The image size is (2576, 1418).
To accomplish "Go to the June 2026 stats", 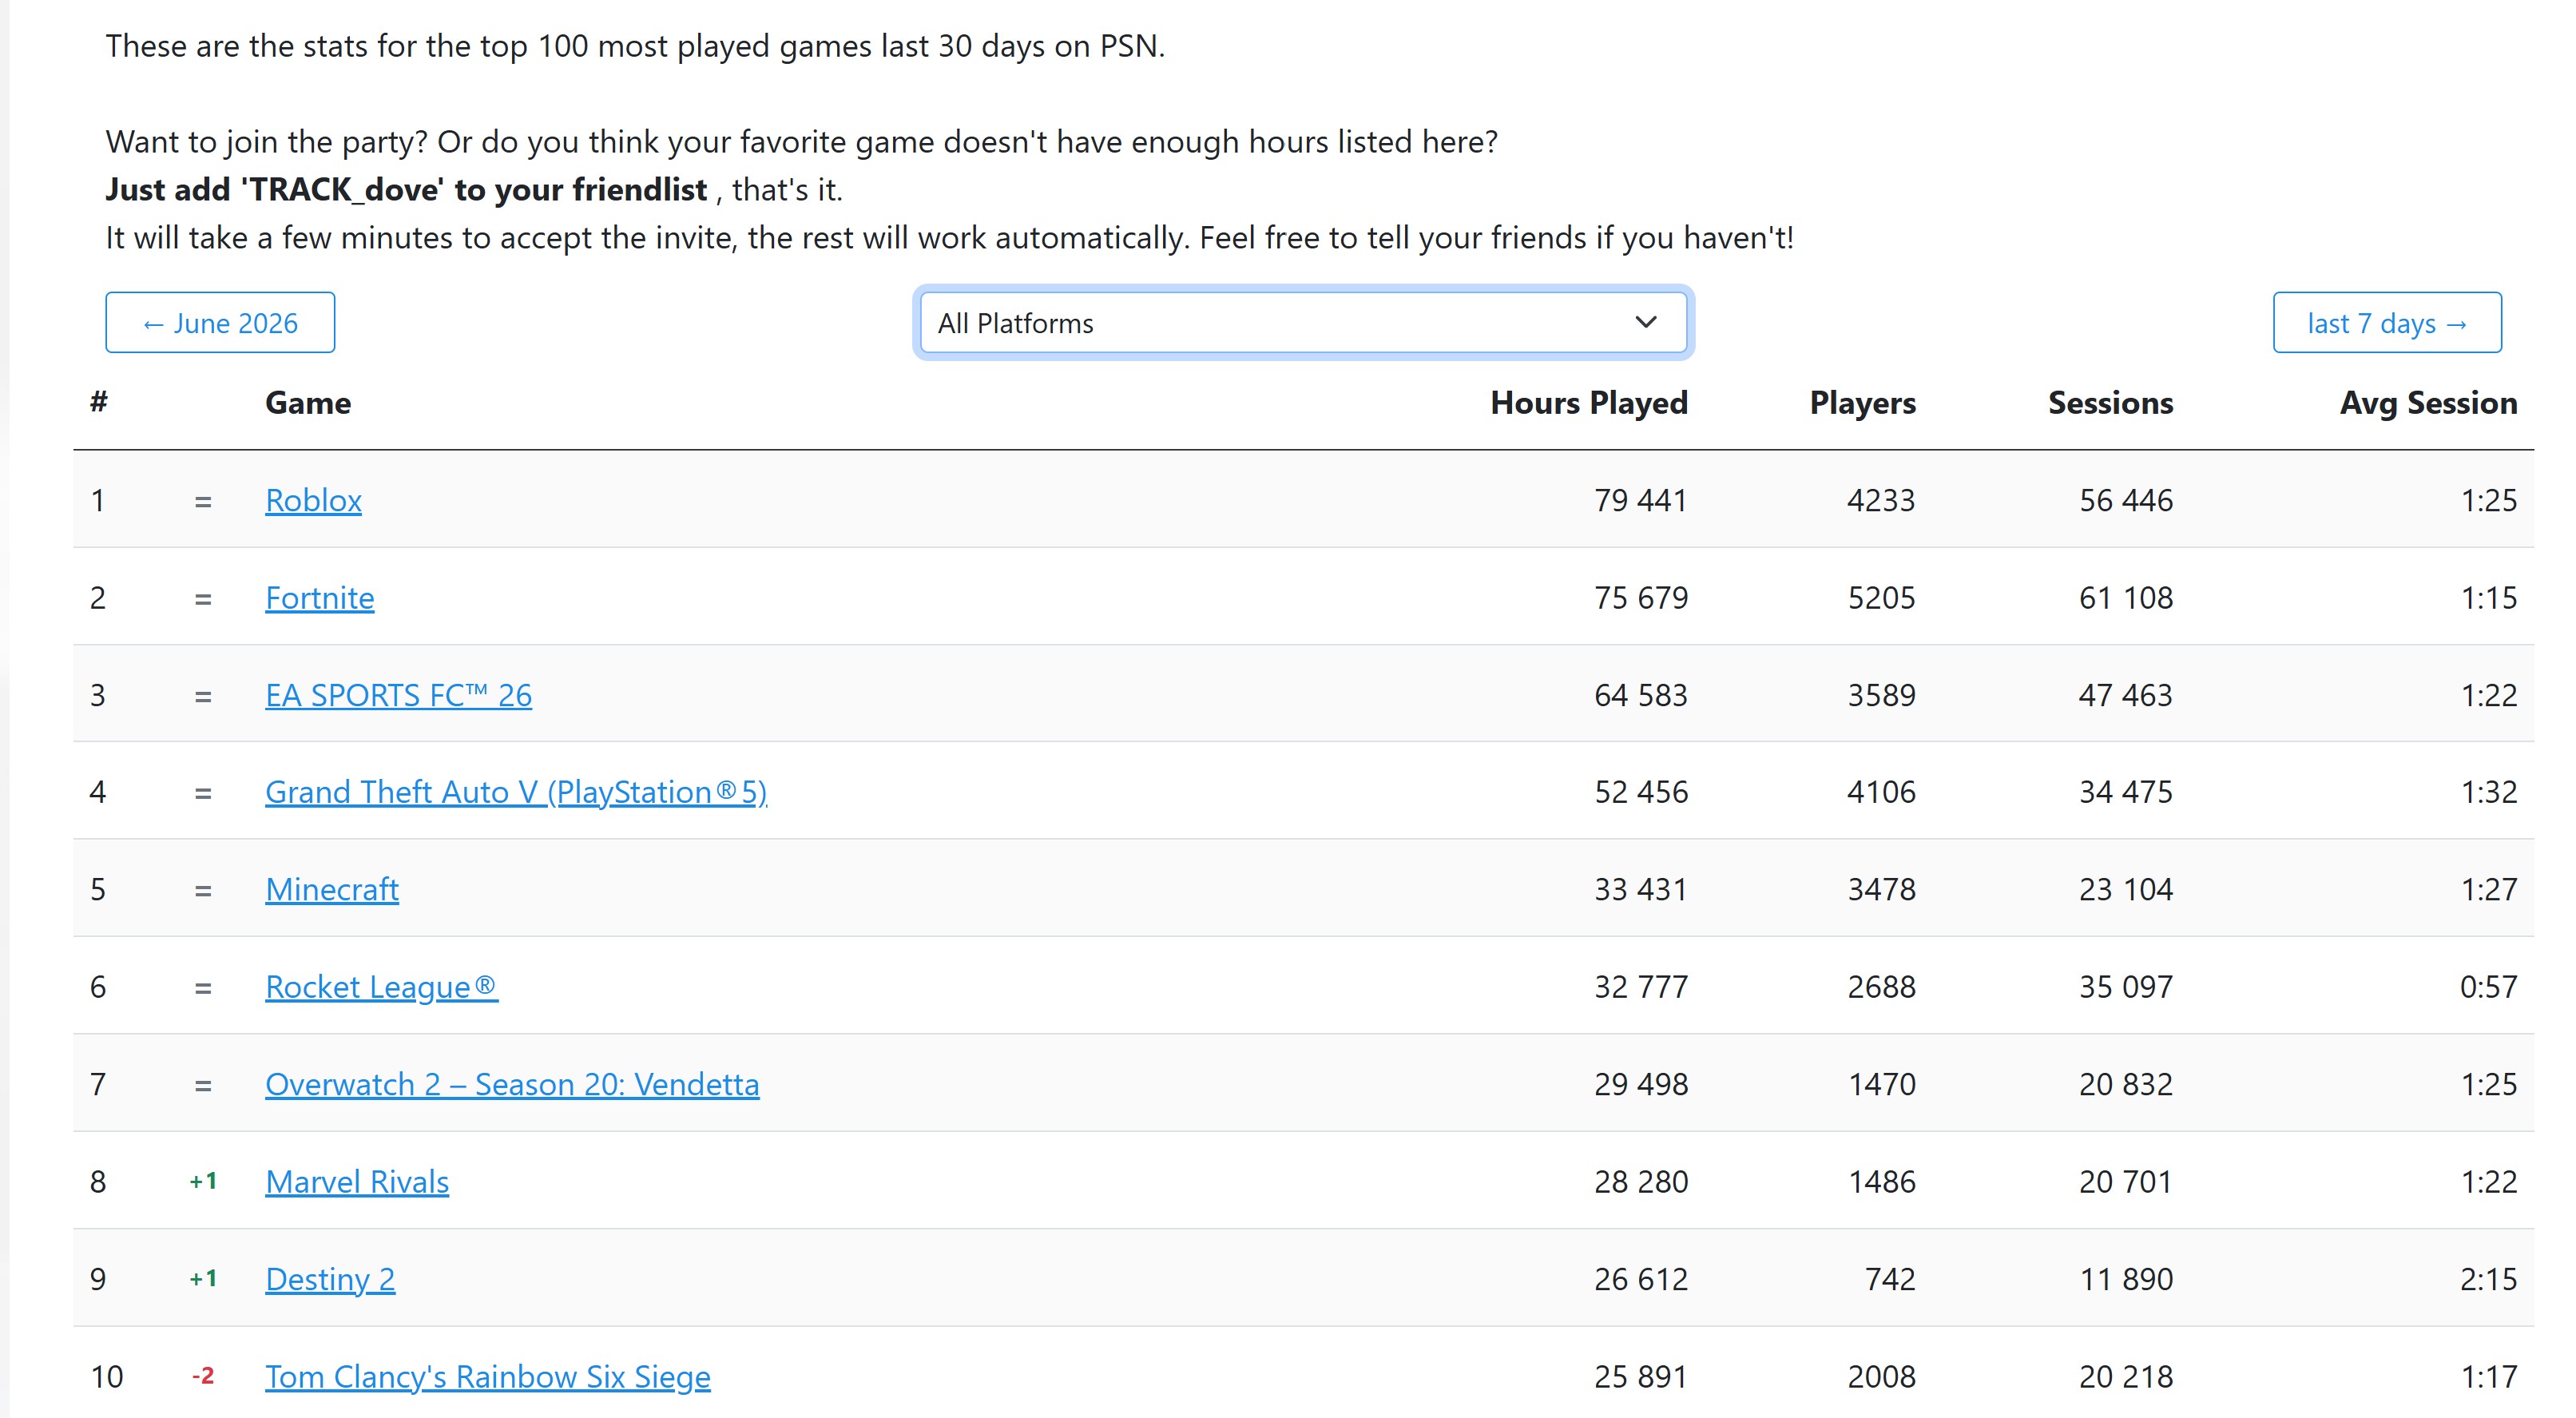I will pos(220,322).
